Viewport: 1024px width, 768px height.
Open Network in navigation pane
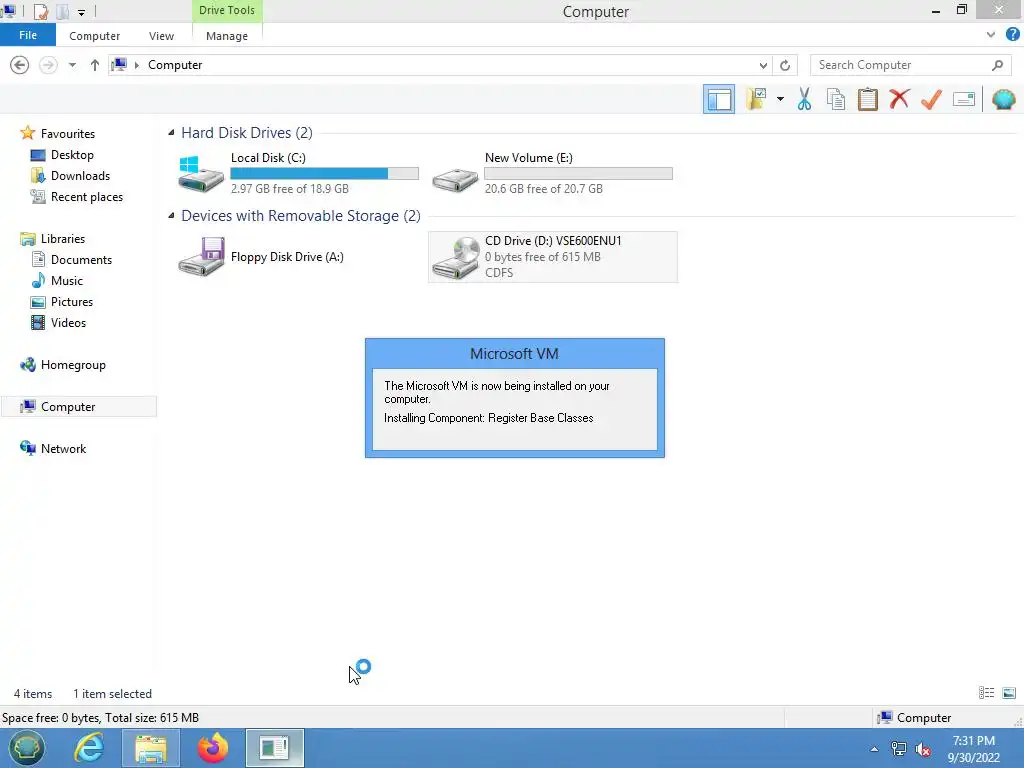tap(63, 449)
